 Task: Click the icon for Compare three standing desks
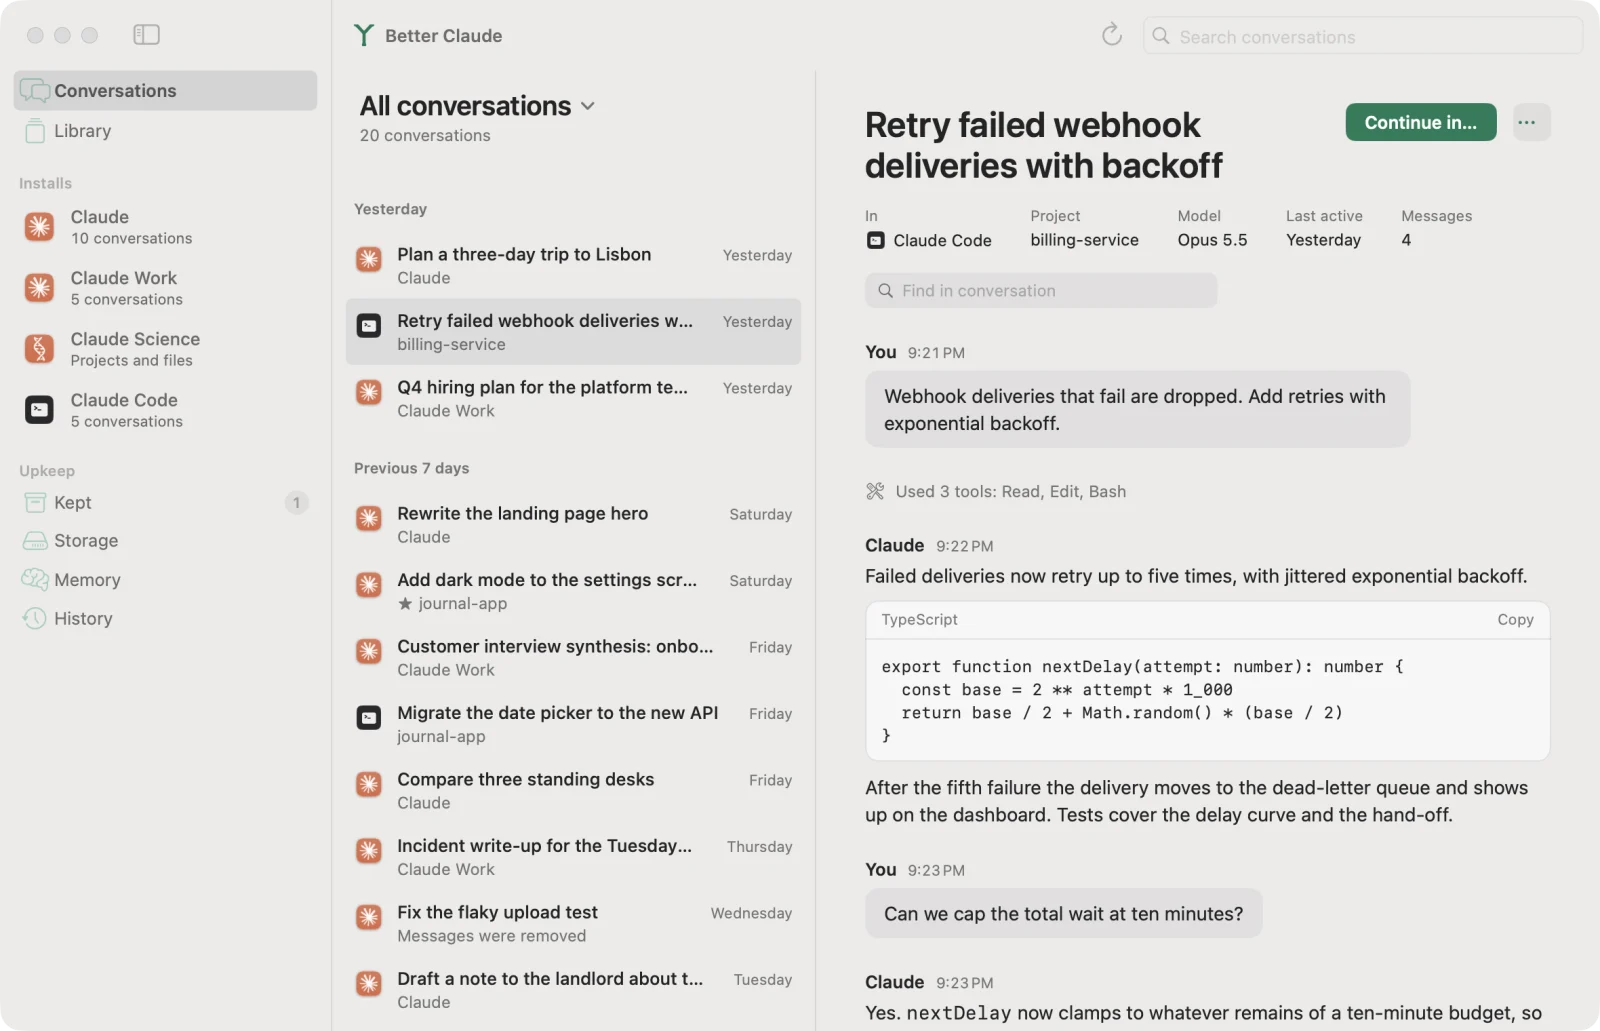[369, 784]
